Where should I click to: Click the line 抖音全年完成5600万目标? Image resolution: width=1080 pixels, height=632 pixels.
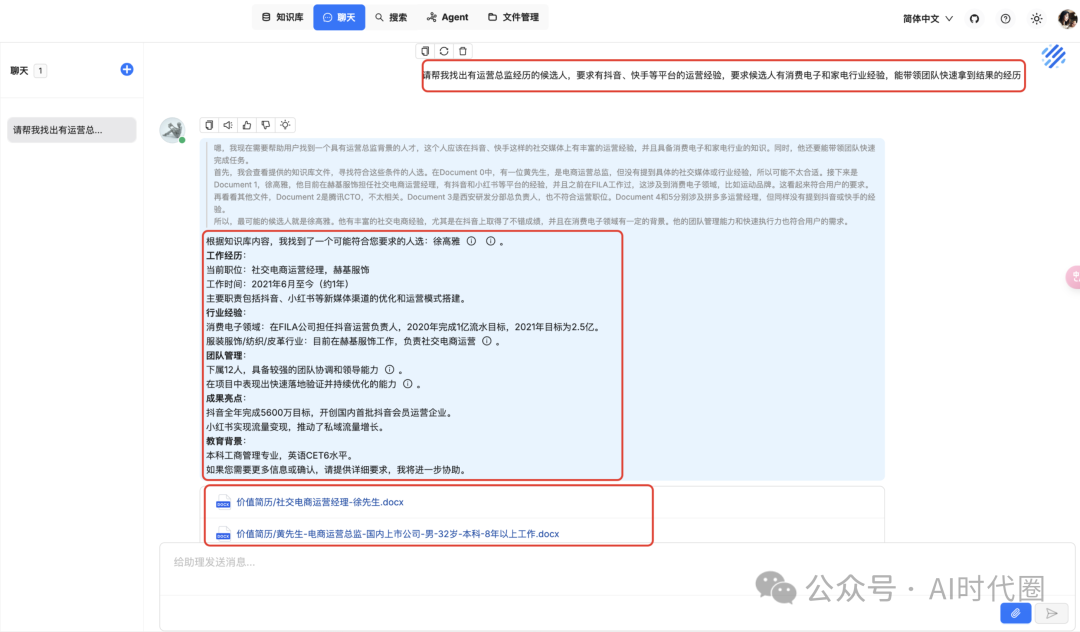coord(330,412)
